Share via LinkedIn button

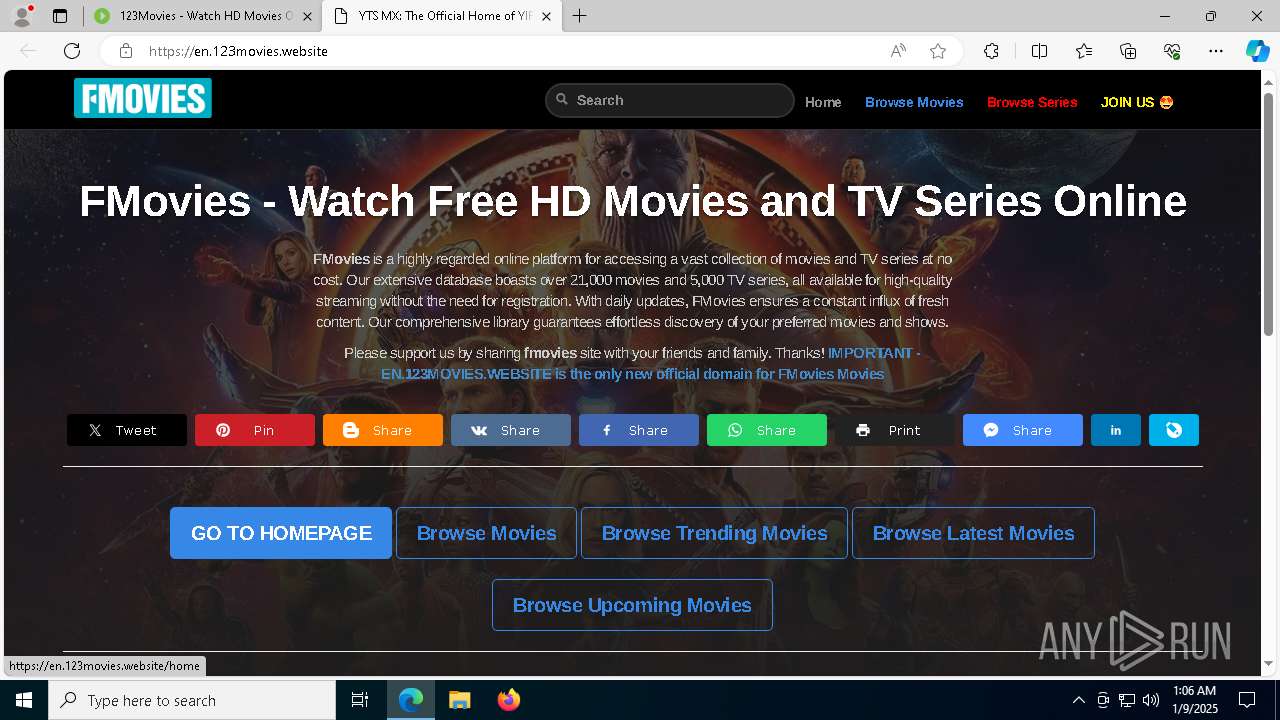coord(1116,430)
